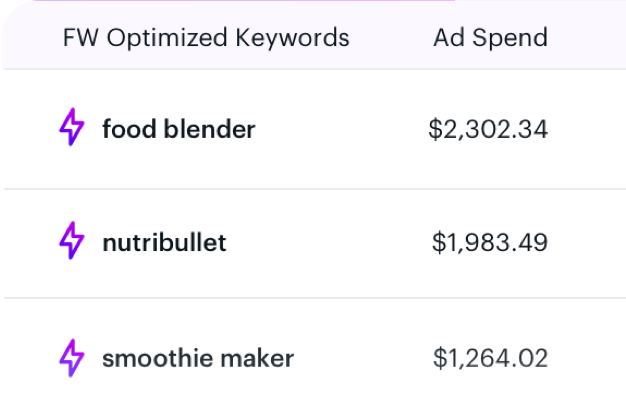
Task: Open the smoothie maker keyword
Action: [x=198, y=358]
